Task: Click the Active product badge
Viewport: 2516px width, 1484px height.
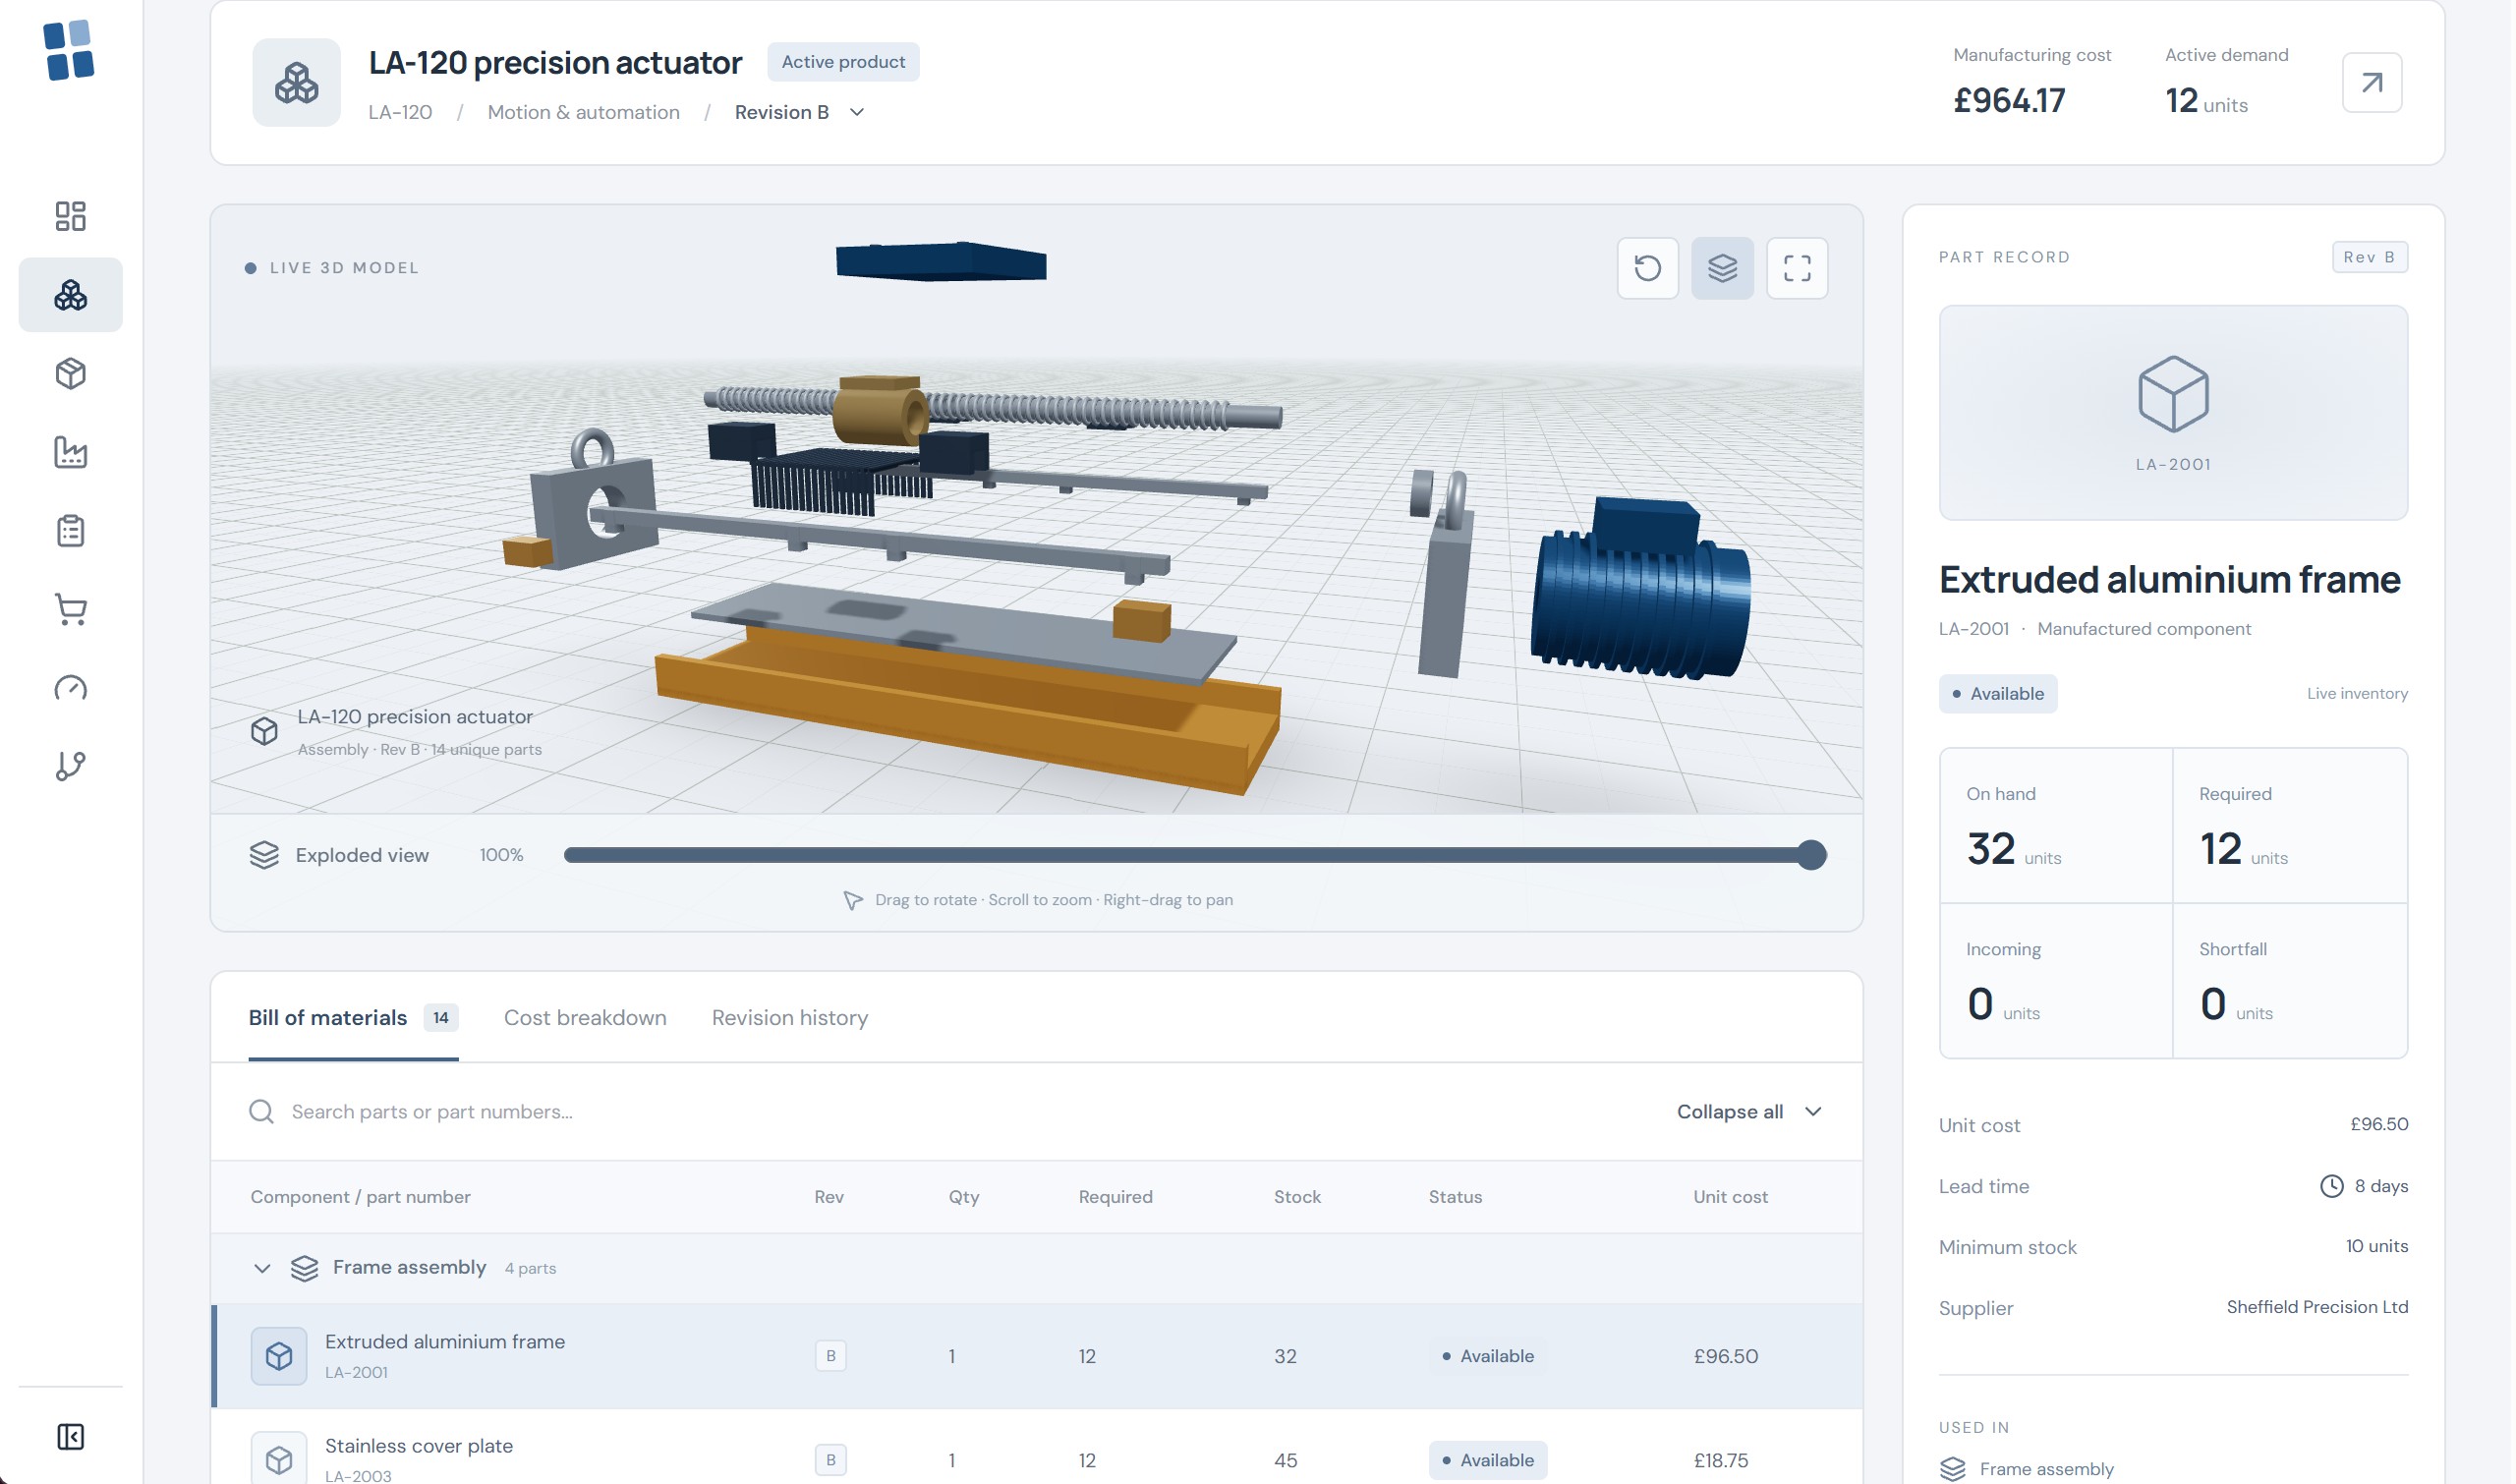Action: pyautogui.click(x=843, y=62)
